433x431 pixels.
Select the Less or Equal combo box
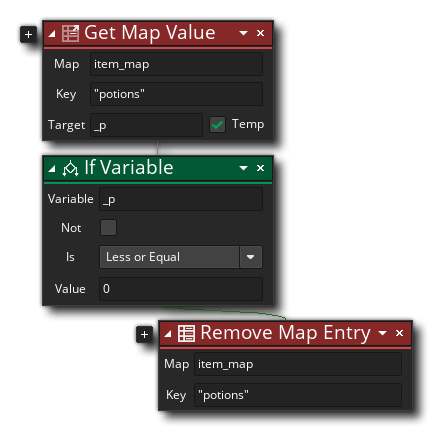(181, 257)
